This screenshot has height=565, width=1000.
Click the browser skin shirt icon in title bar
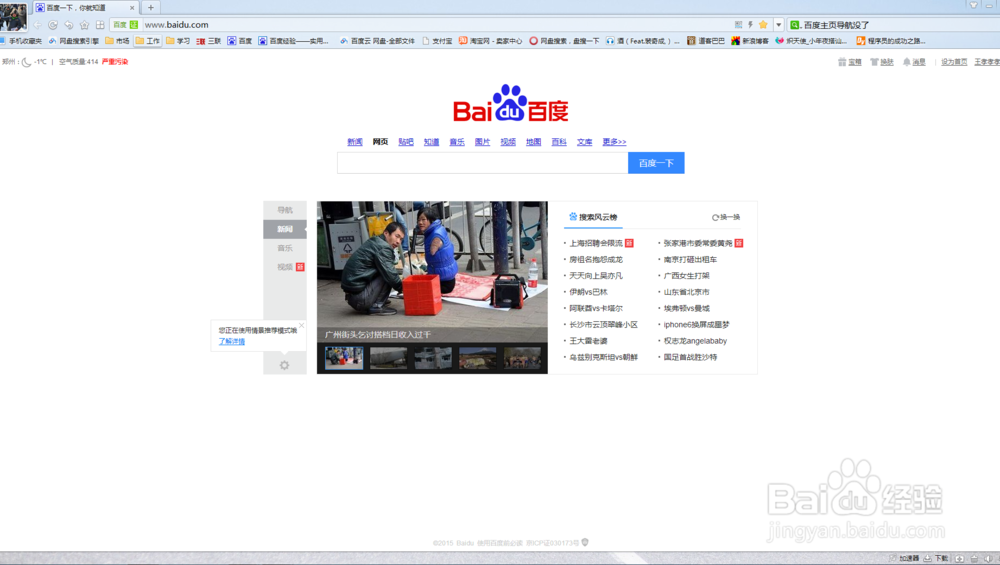point(973,5)
